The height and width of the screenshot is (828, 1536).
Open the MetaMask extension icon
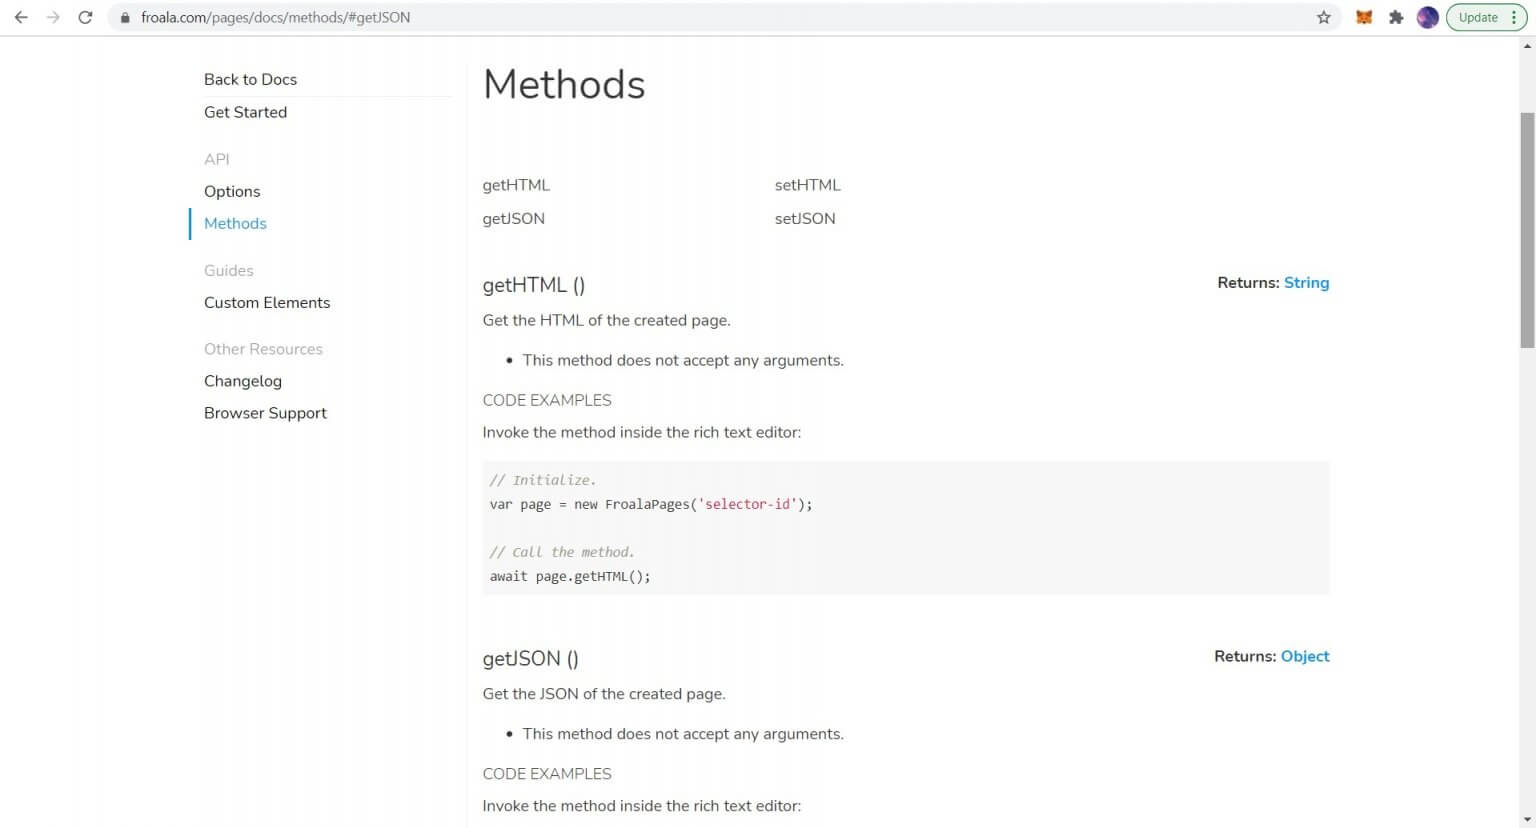1364,17
